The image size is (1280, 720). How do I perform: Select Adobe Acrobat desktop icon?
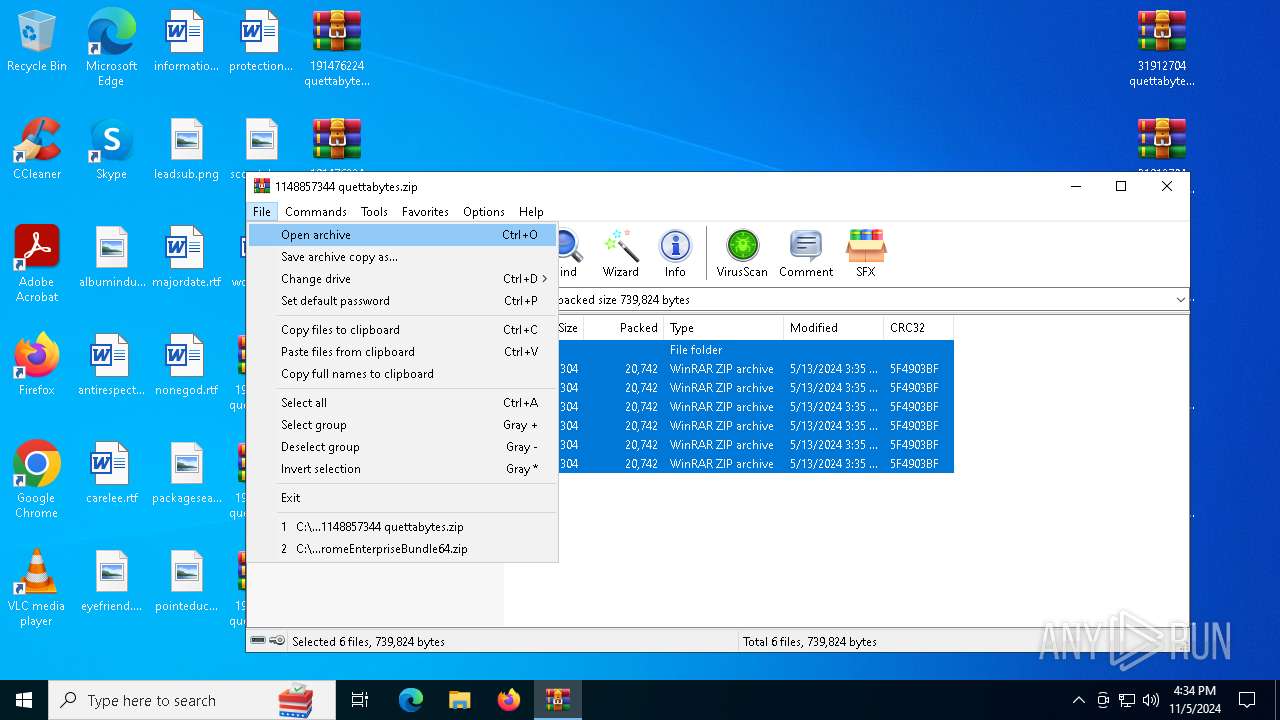pos(37,264)
